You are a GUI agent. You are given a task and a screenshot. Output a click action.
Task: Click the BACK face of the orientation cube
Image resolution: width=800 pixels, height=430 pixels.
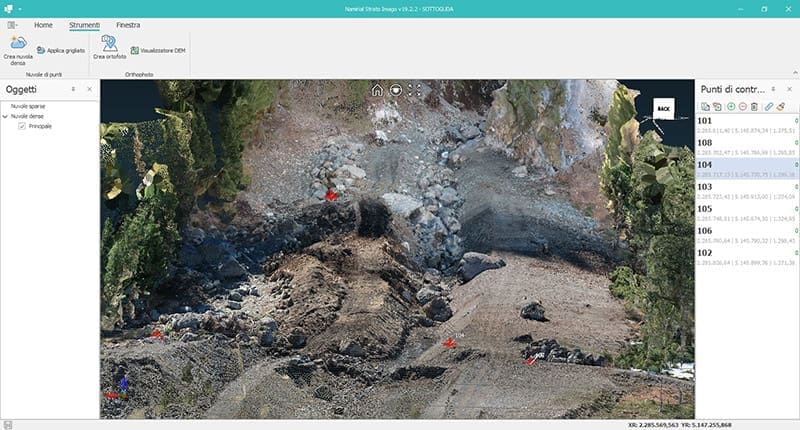click(663, 106)
